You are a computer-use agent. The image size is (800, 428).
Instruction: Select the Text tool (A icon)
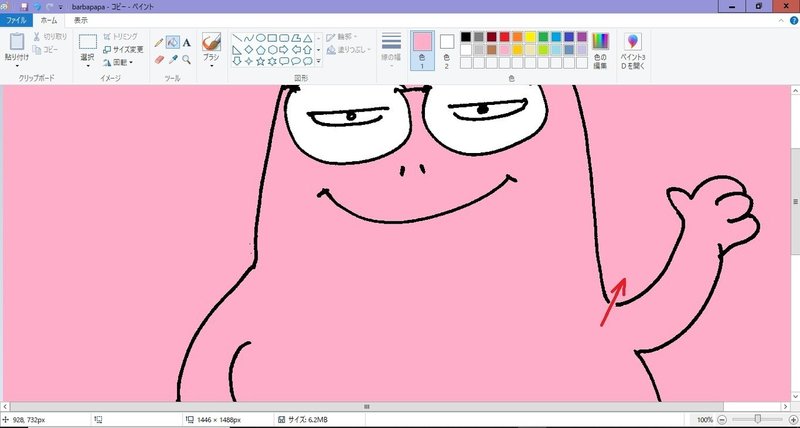coord(187,43)
